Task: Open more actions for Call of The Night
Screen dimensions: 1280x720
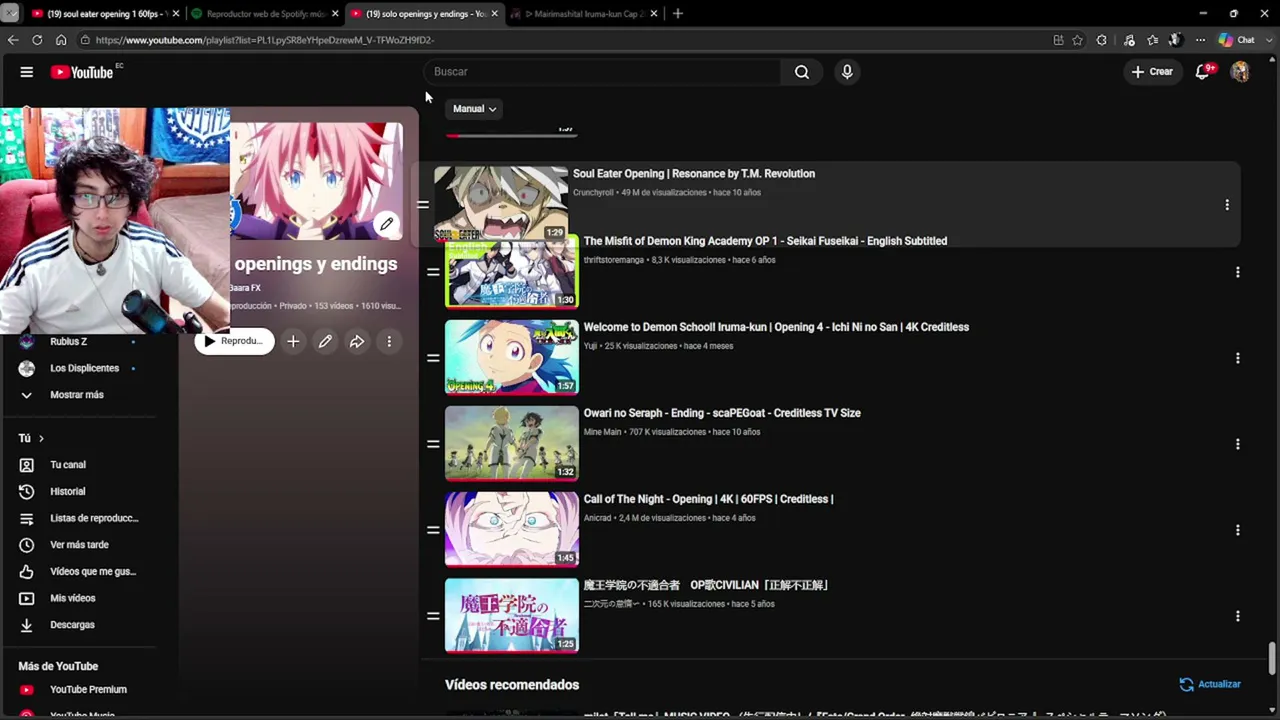Action: (x=1238, y=530)
